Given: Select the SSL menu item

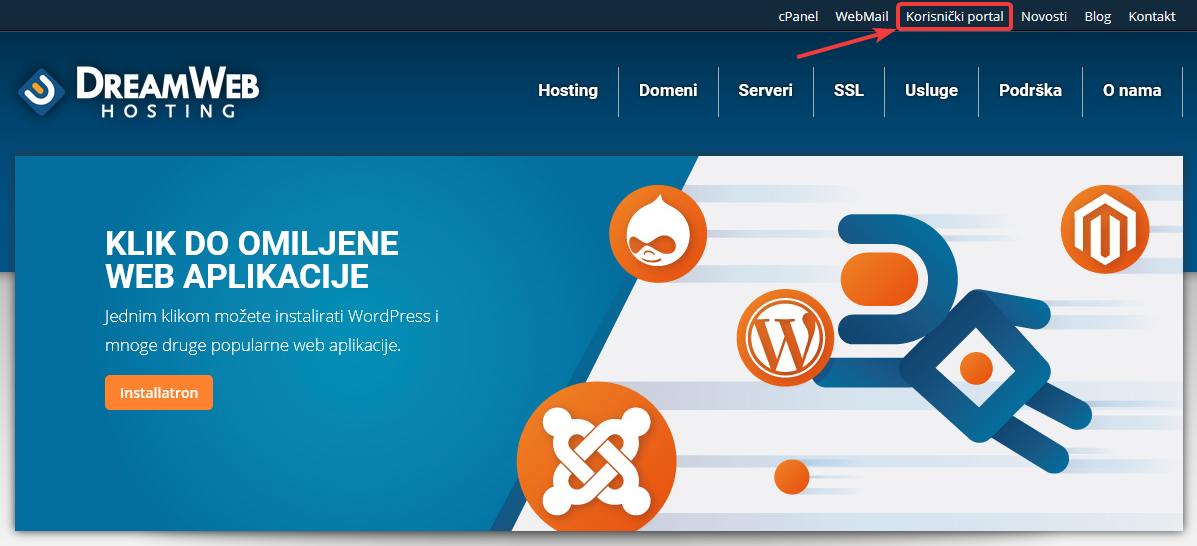Looking at the screenshot, I should click(x=849, y=90).
